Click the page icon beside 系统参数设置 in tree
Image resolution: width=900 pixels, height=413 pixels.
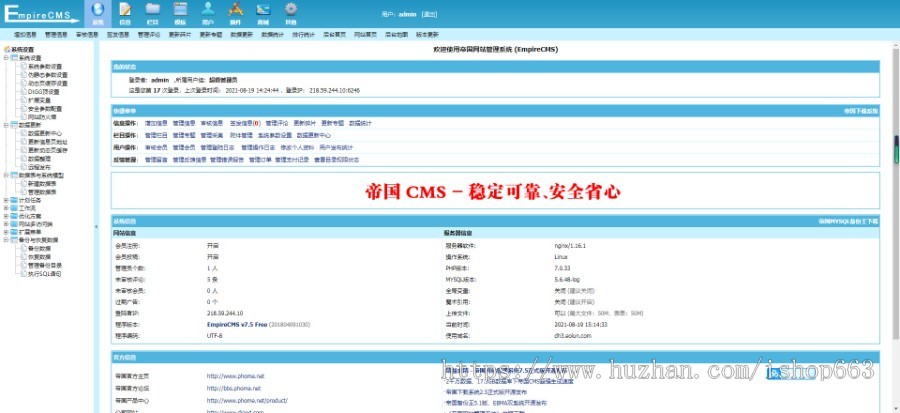coord(24,66)
